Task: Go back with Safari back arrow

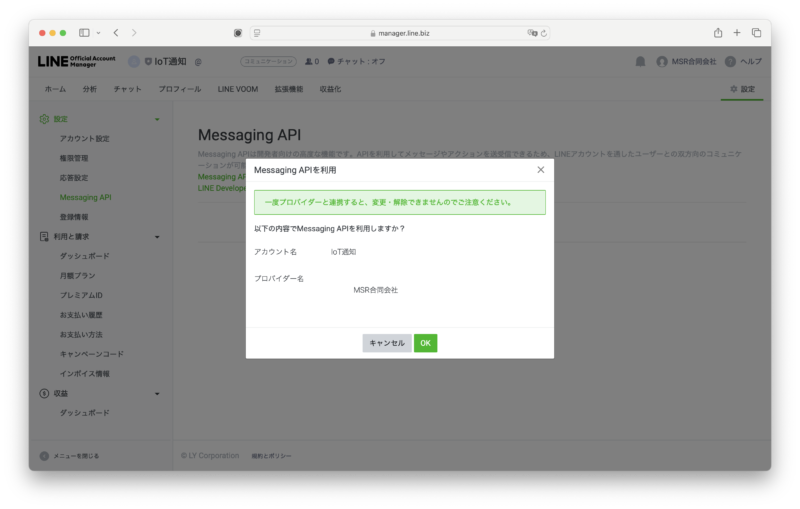Action: tap(116, 33)
